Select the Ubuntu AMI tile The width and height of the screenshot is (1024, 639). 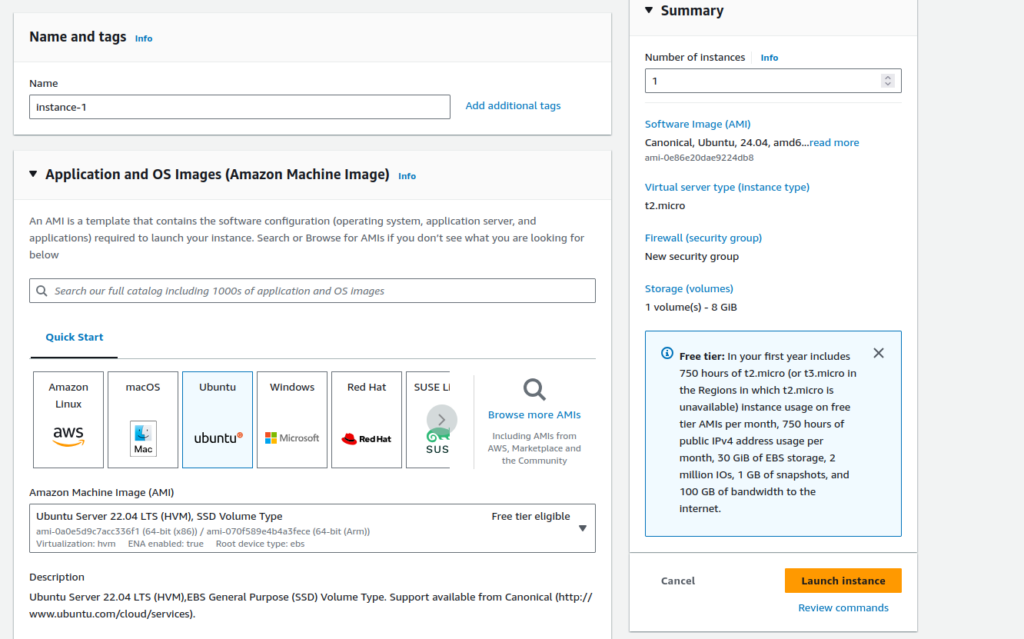point(217,419)
